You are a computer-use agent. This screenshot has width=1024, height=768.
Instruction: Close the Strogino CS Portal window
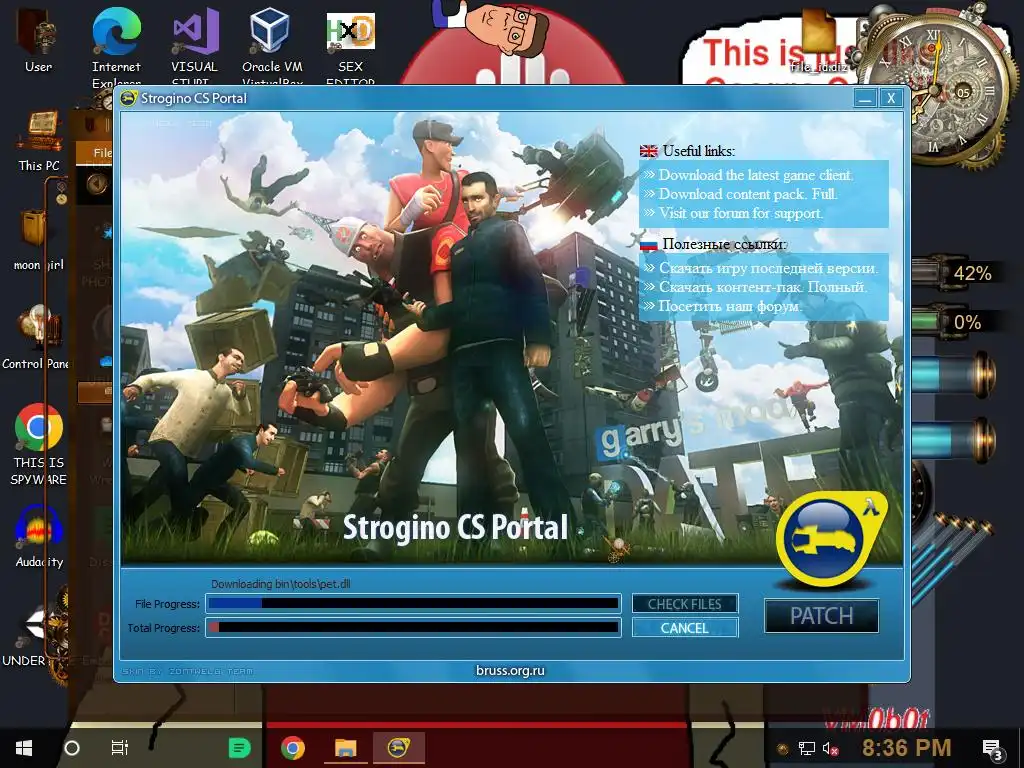(x=891, y=99)
